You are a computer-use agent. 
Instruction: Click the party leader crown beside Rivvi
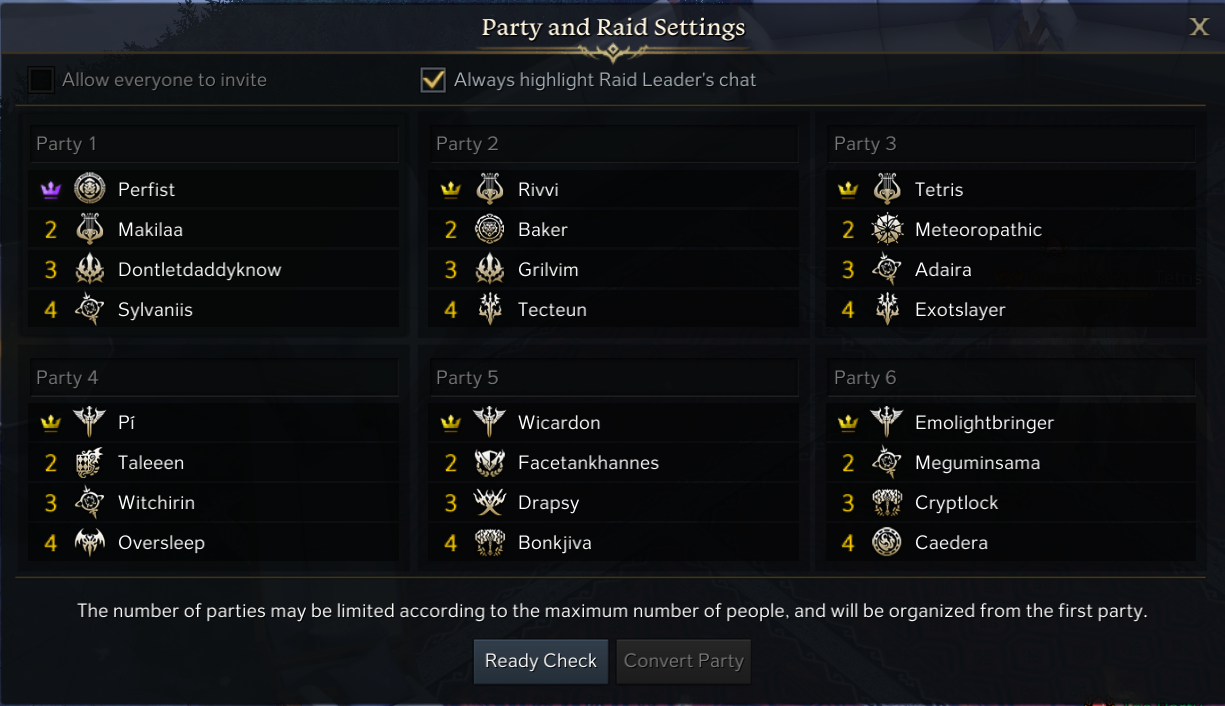(451, 190)
